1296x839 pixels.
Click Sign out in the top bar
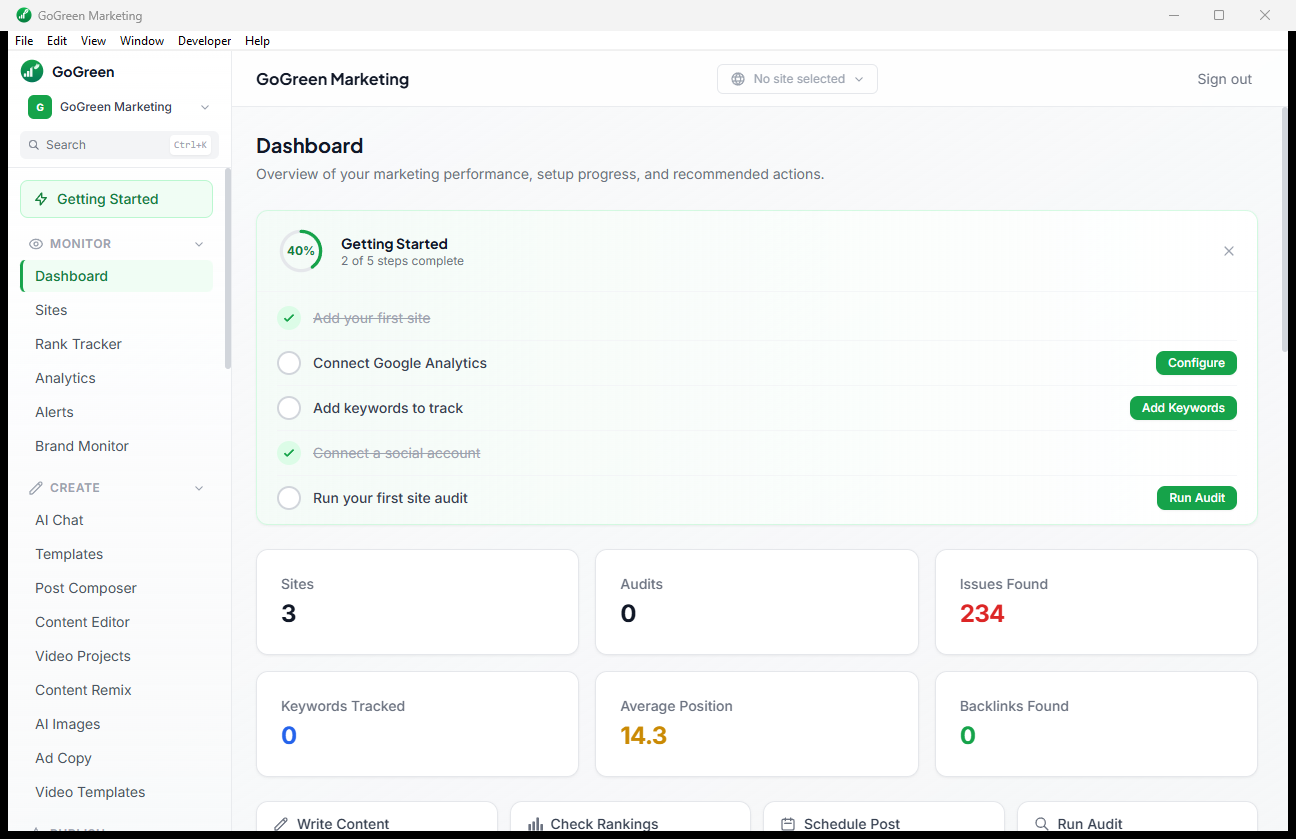1224,78
